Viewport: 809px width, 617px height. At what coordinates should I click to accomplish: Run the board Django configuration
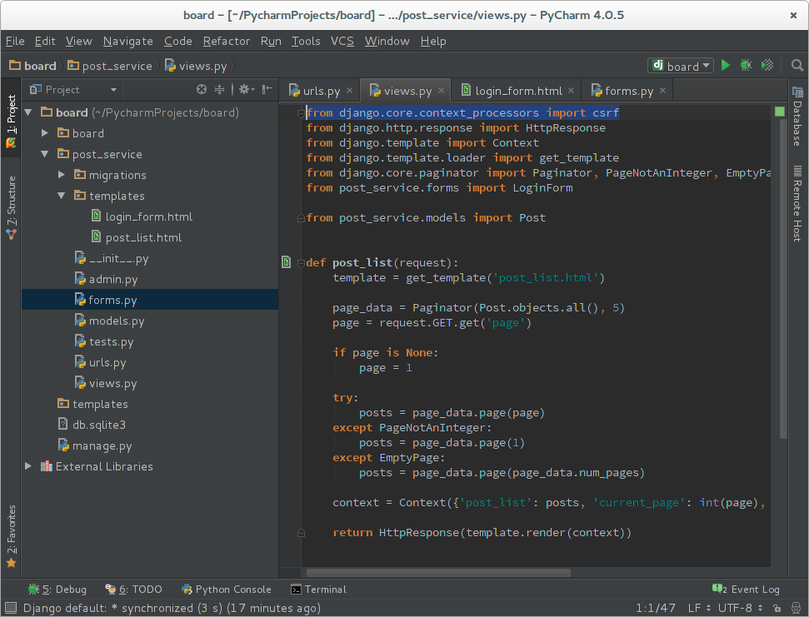725,66
